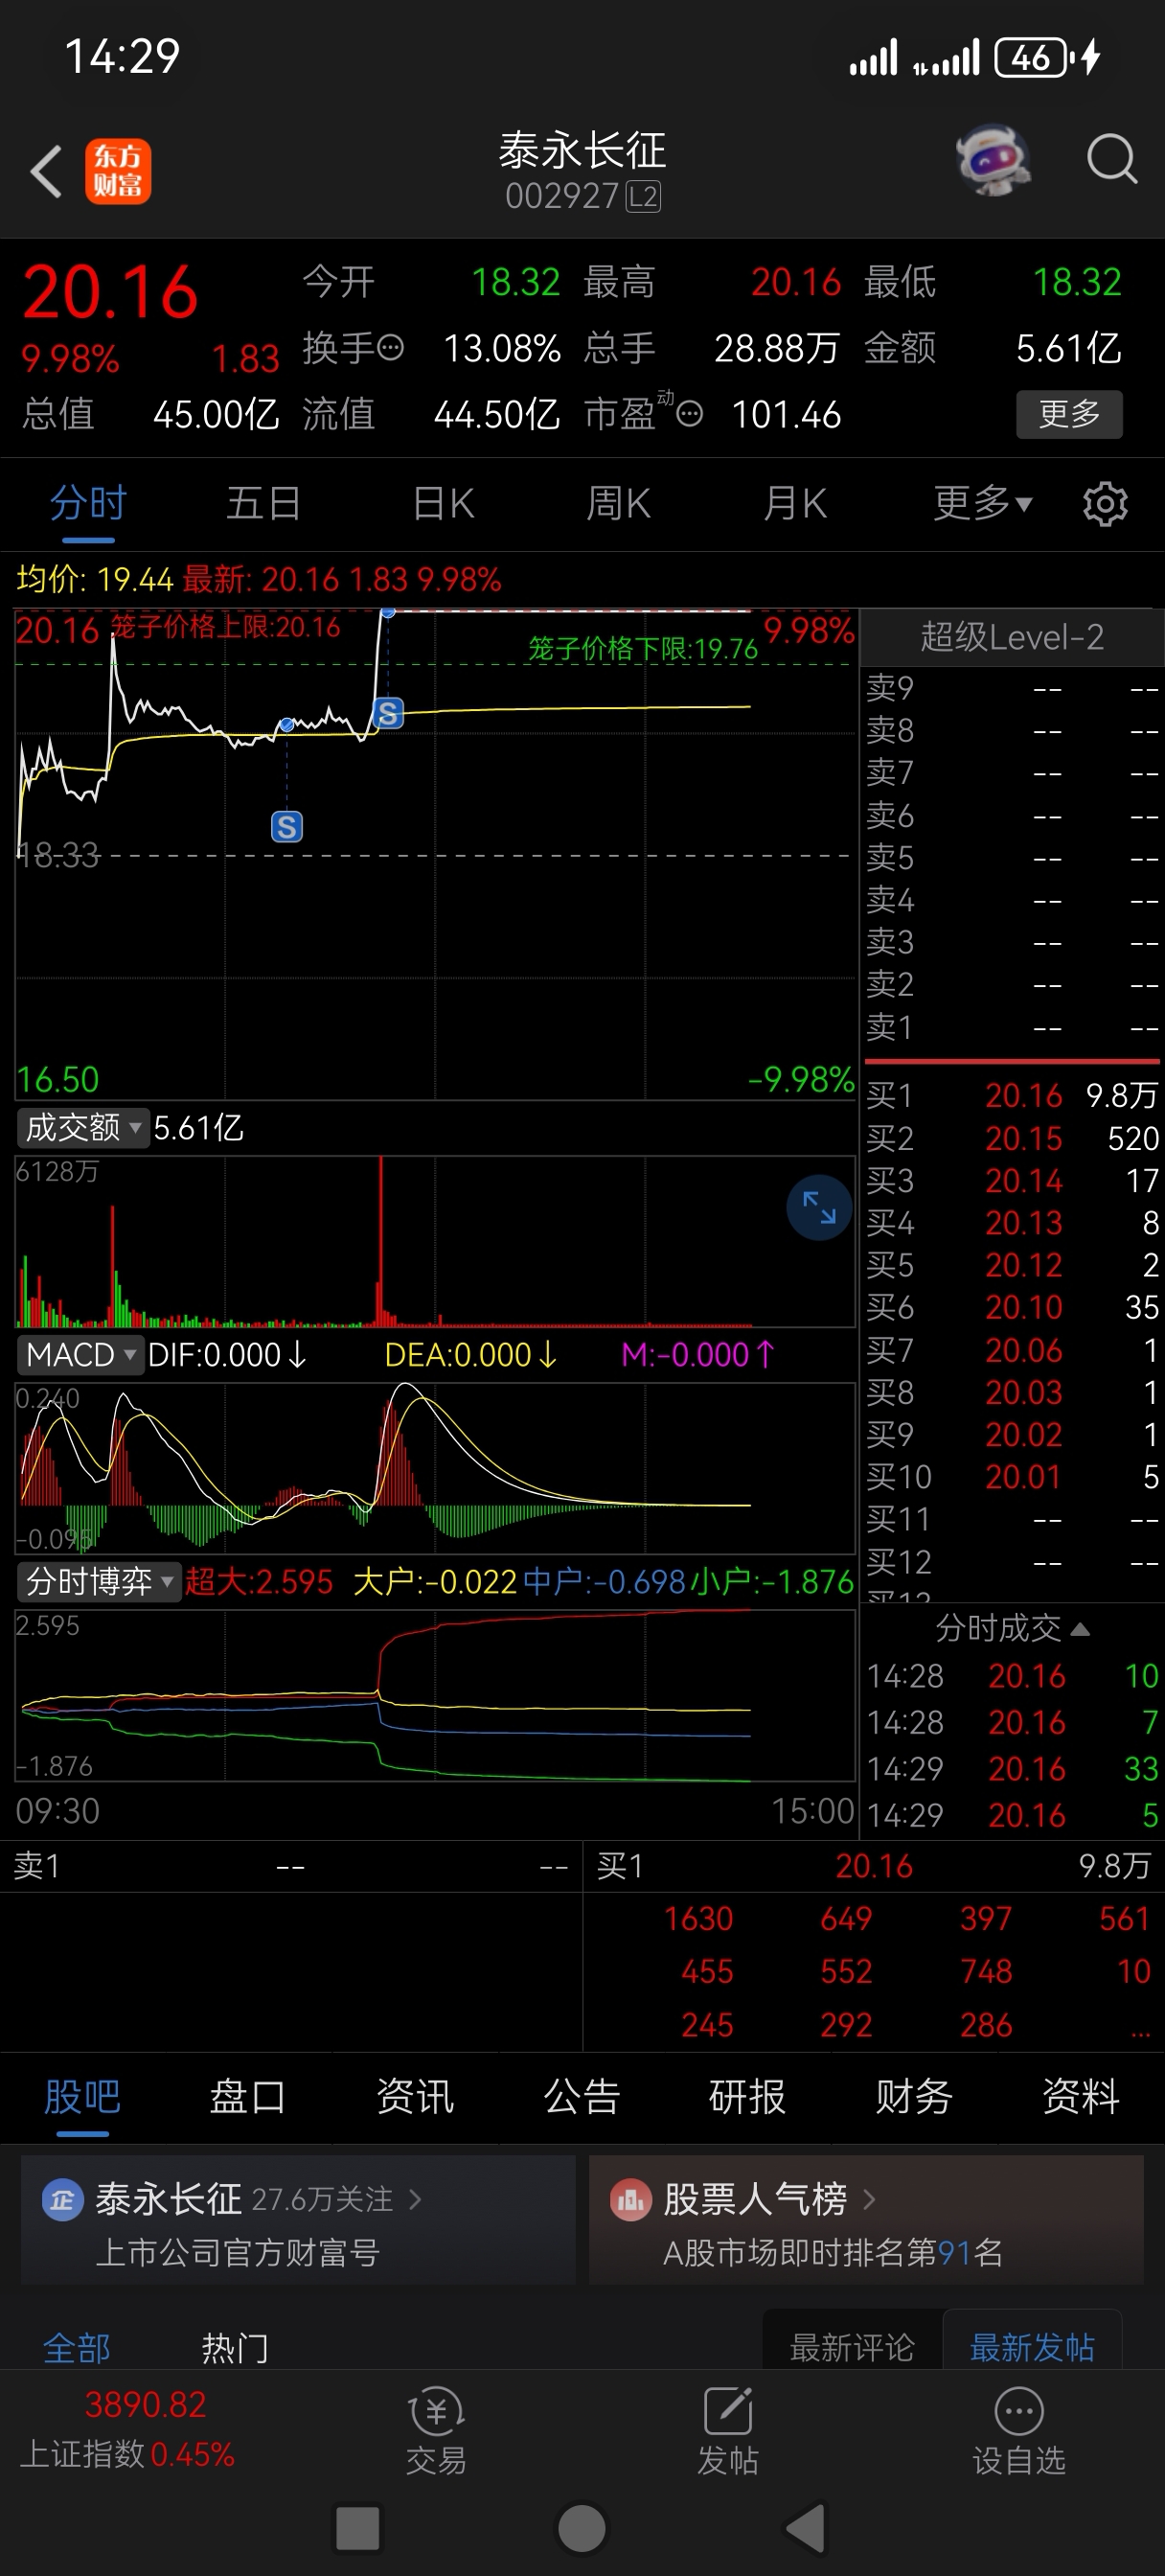Tap the MACD histogram chart
1165x2576 pixels.
coord(435,1467)
